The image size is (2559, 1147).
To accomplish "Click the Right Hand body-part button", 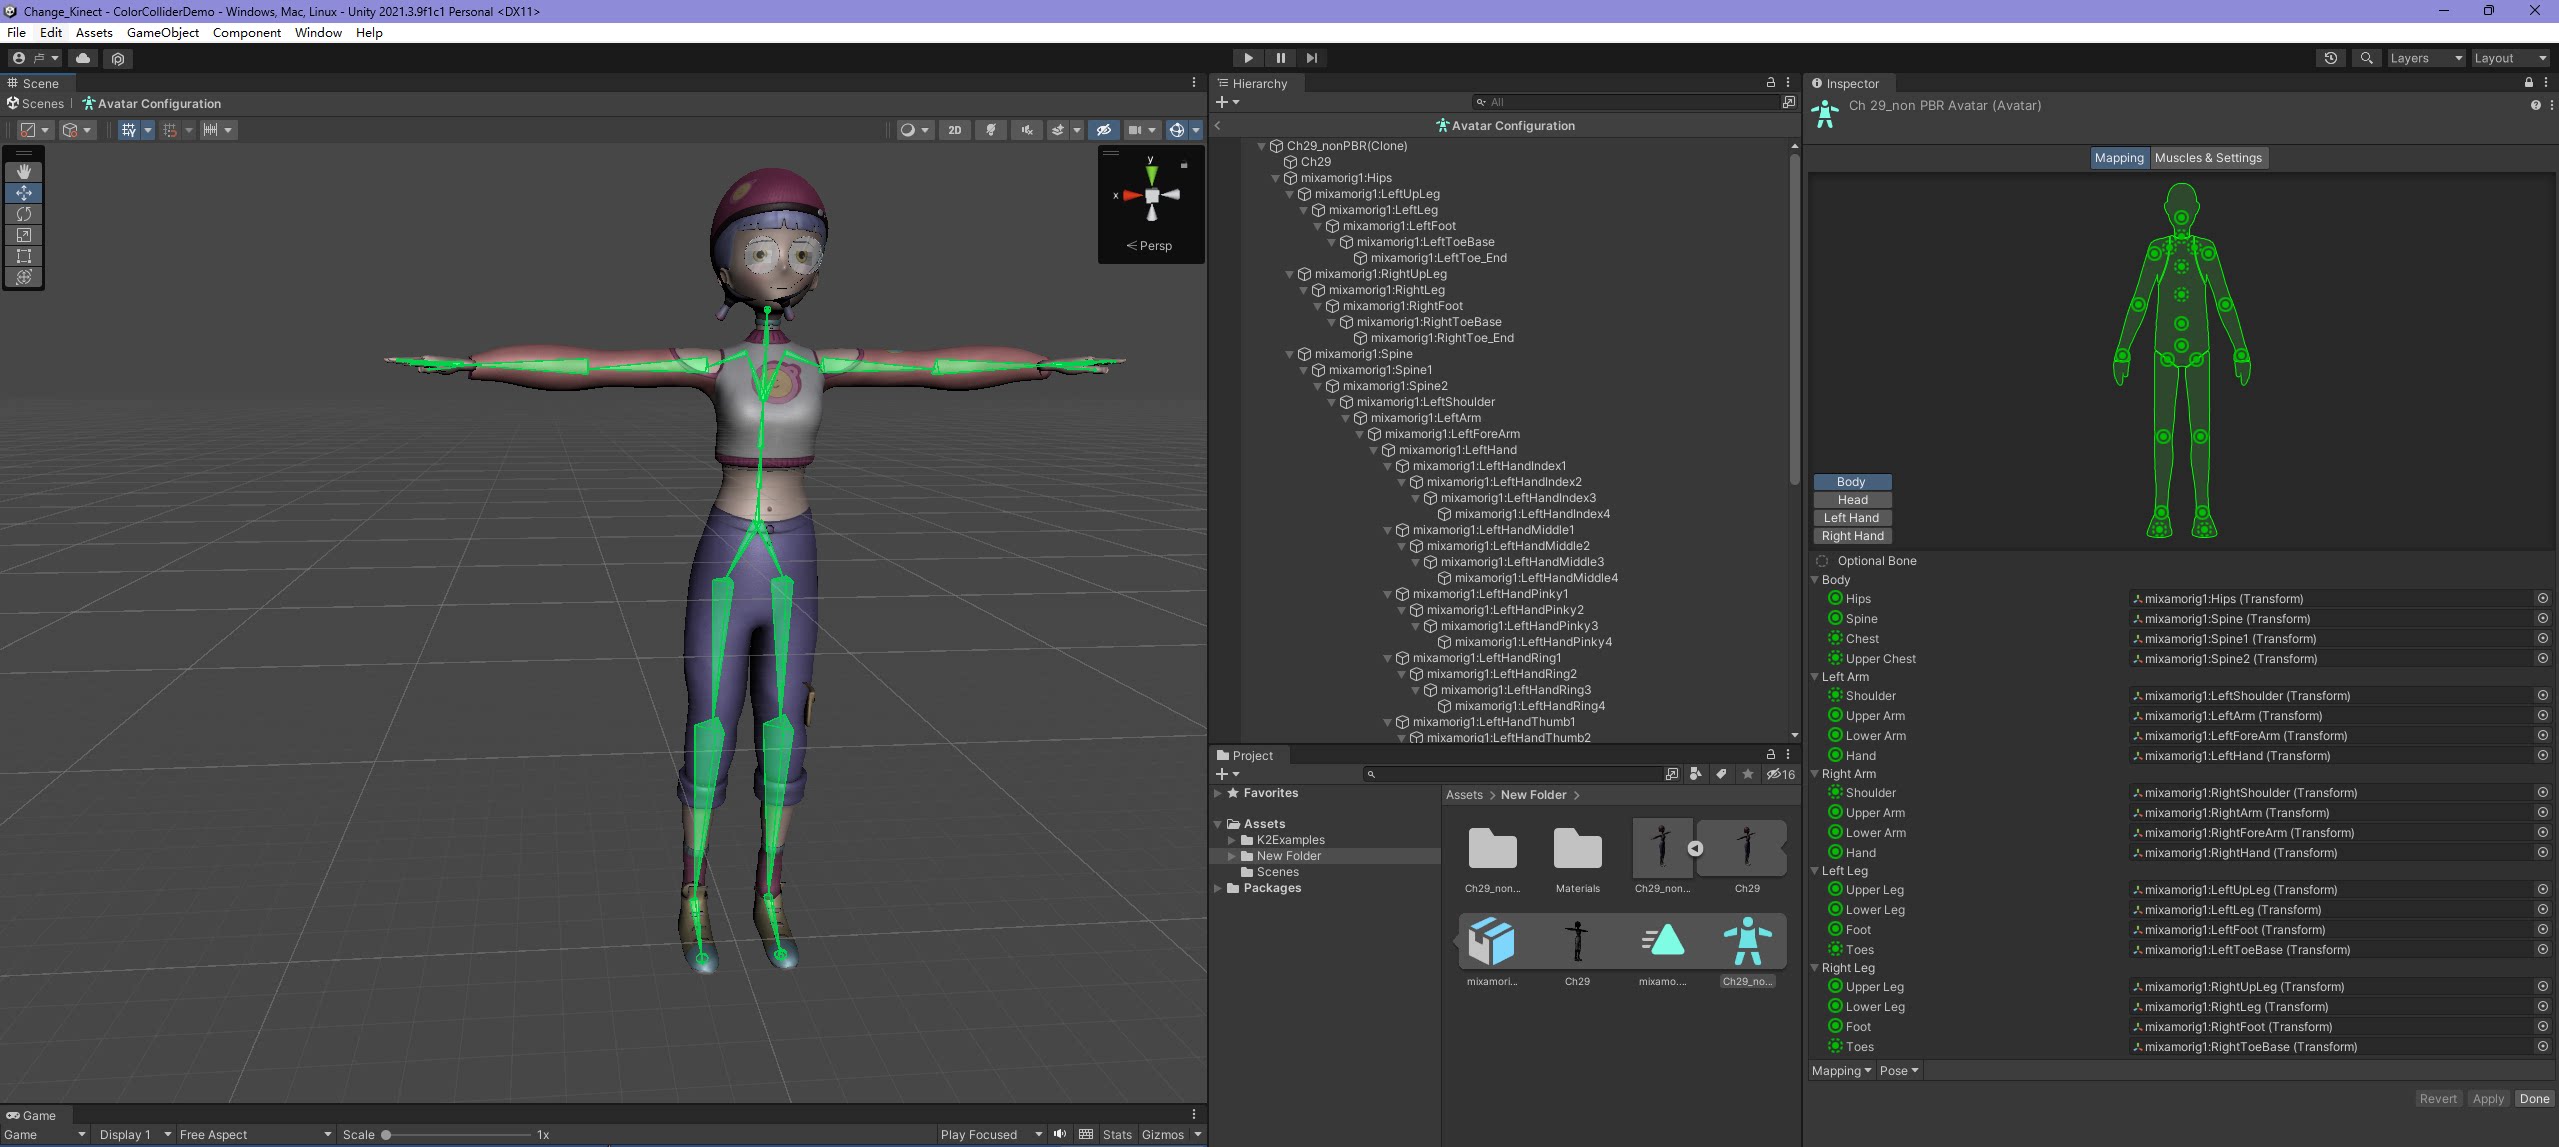I will pyautogui.click(x=1852, y=536).
